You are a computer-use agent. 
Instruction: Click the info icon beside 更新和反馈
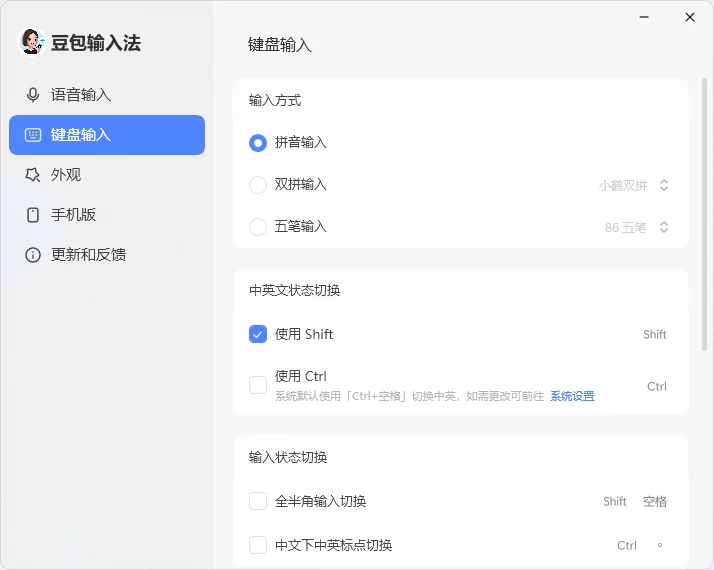(33, 255)
